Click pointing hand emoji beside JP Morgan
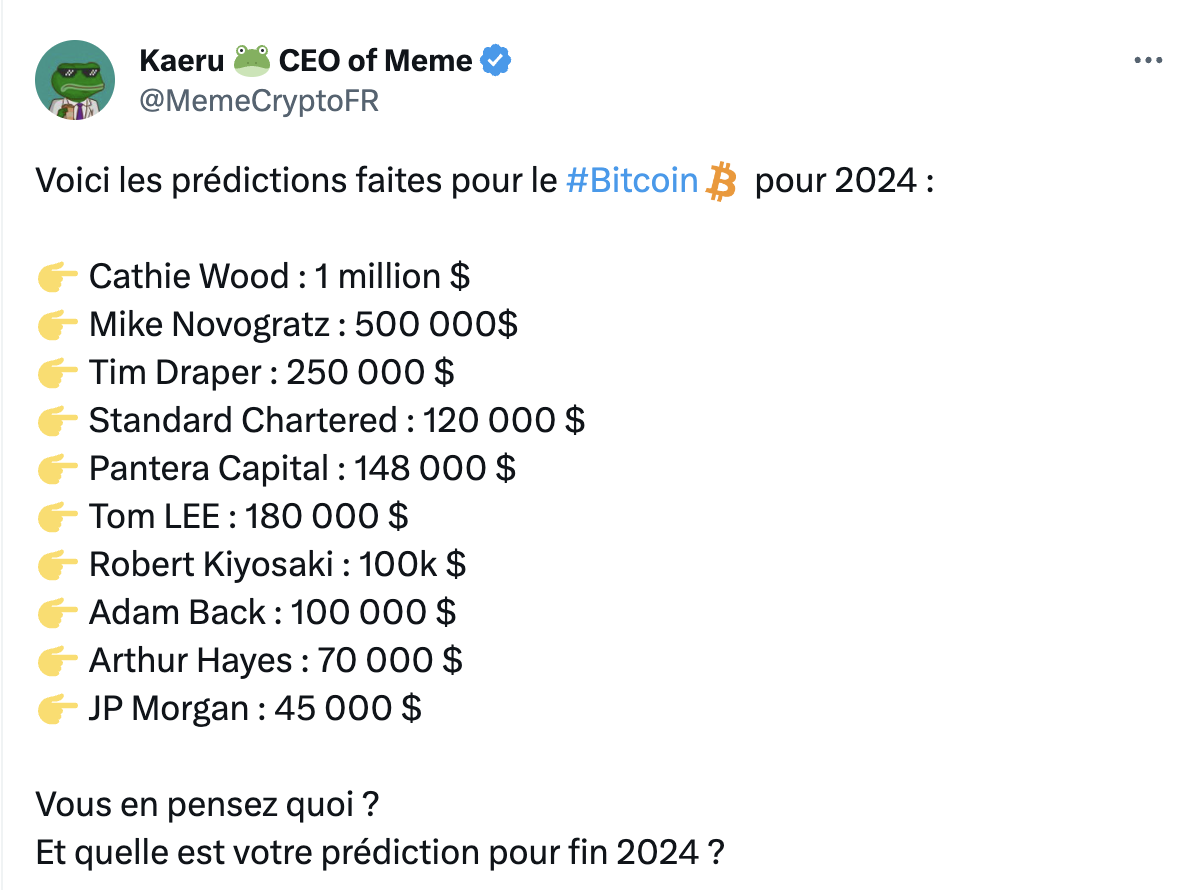Image resolution: width=1192 pixels, height=890 pixels. pyautogui.click(x=58, y=708)
